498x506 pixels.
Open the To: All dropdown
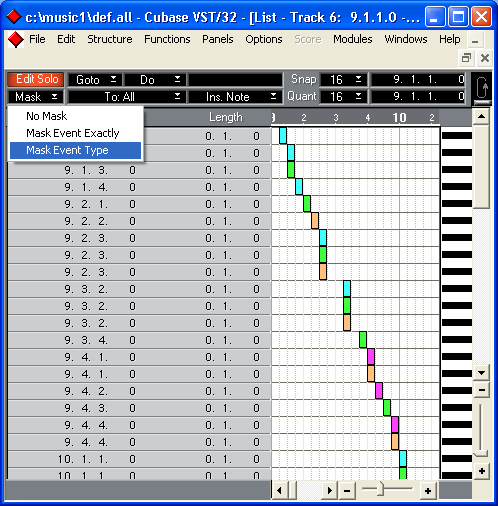pyautogui.click(x=127, y=97)
